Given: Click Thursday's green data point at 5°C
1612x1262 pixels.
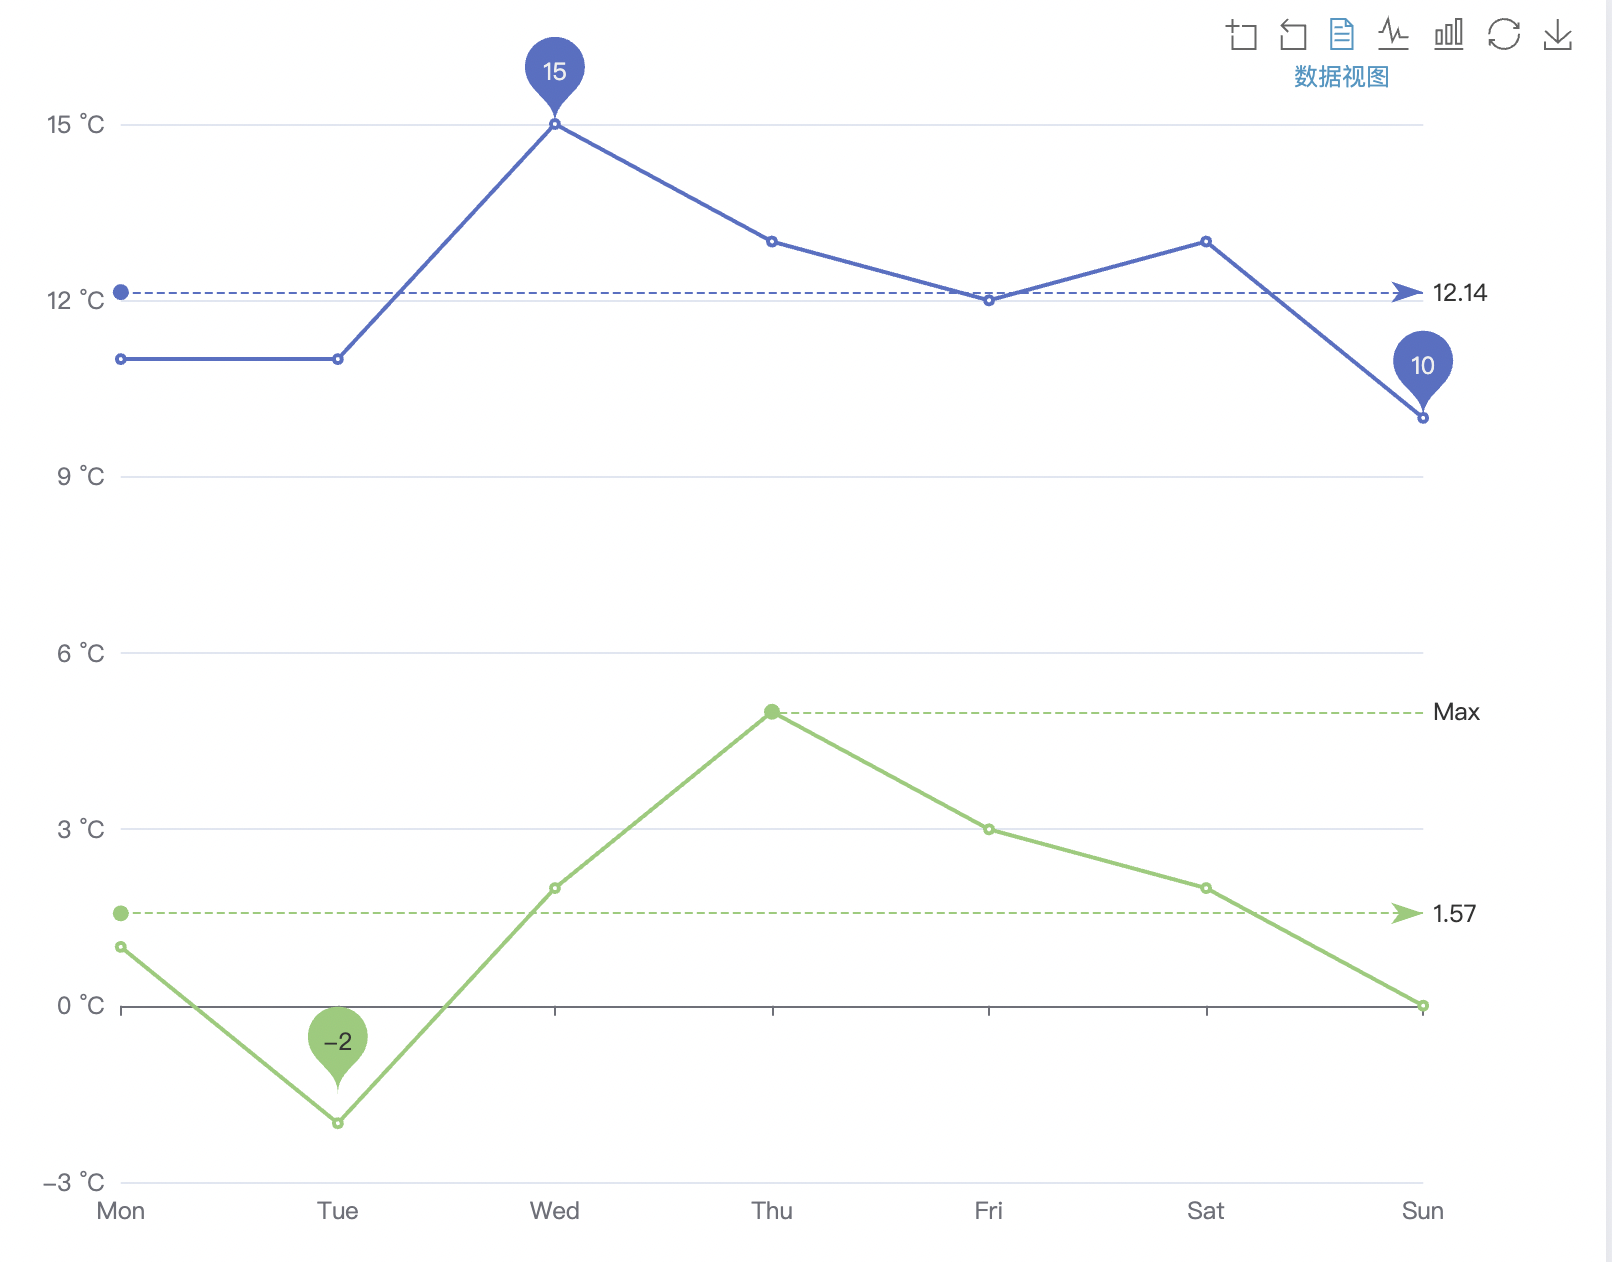Looking at the screenshot, I should pyautogui.click(x=771, y=712).
